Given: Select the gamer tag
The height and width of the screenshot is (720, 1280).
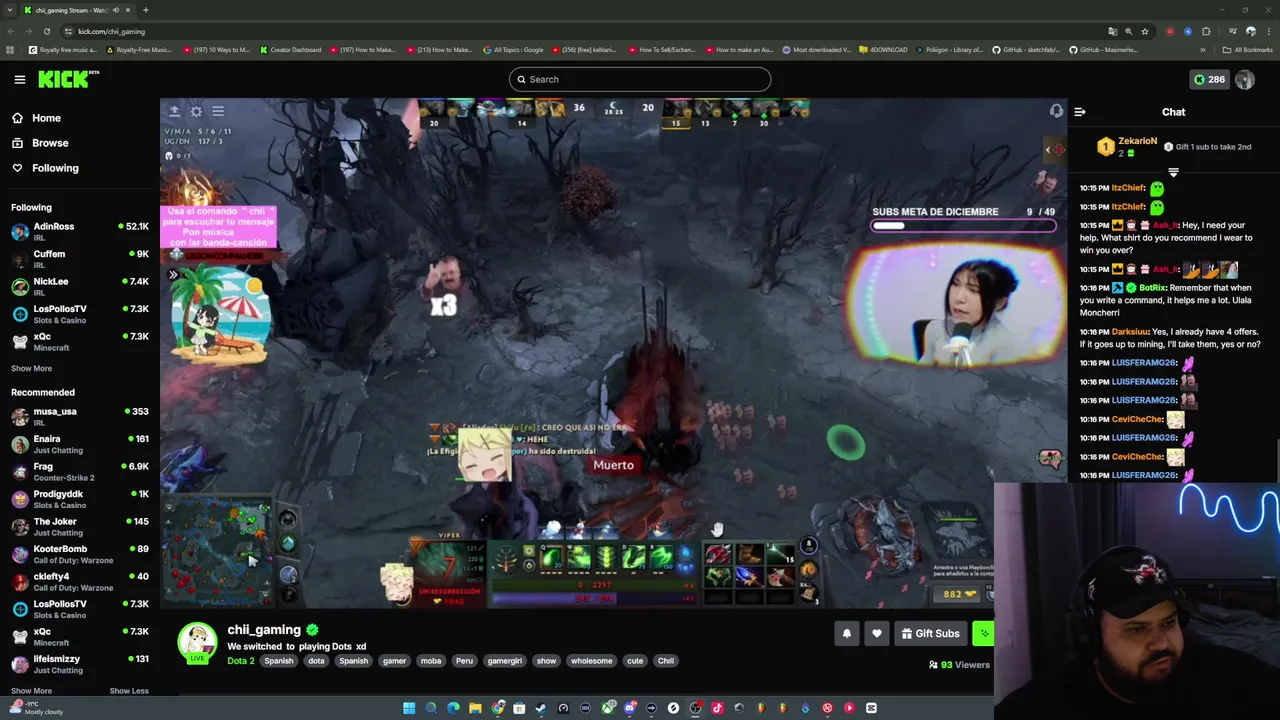Looking at the screenshot, I should tap(394, 661).
